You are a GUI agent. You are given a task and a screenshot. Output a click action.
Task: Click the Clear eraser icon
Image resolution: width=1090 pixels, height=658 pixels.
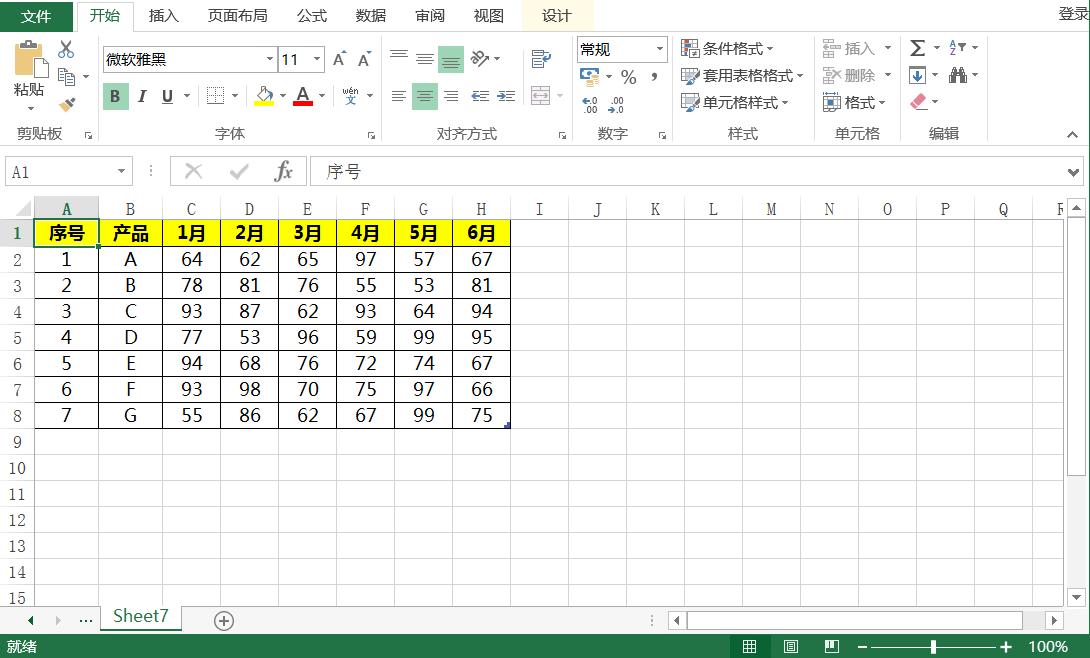919,102
